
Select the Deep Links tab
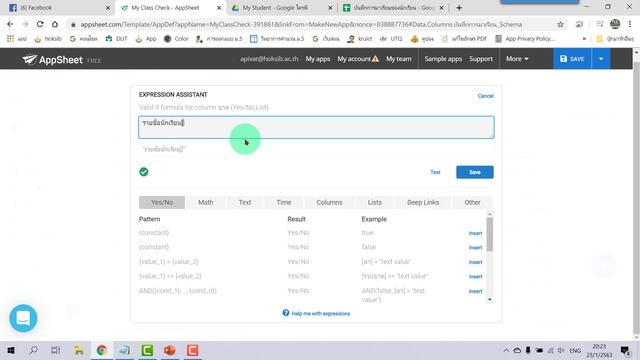423,202
